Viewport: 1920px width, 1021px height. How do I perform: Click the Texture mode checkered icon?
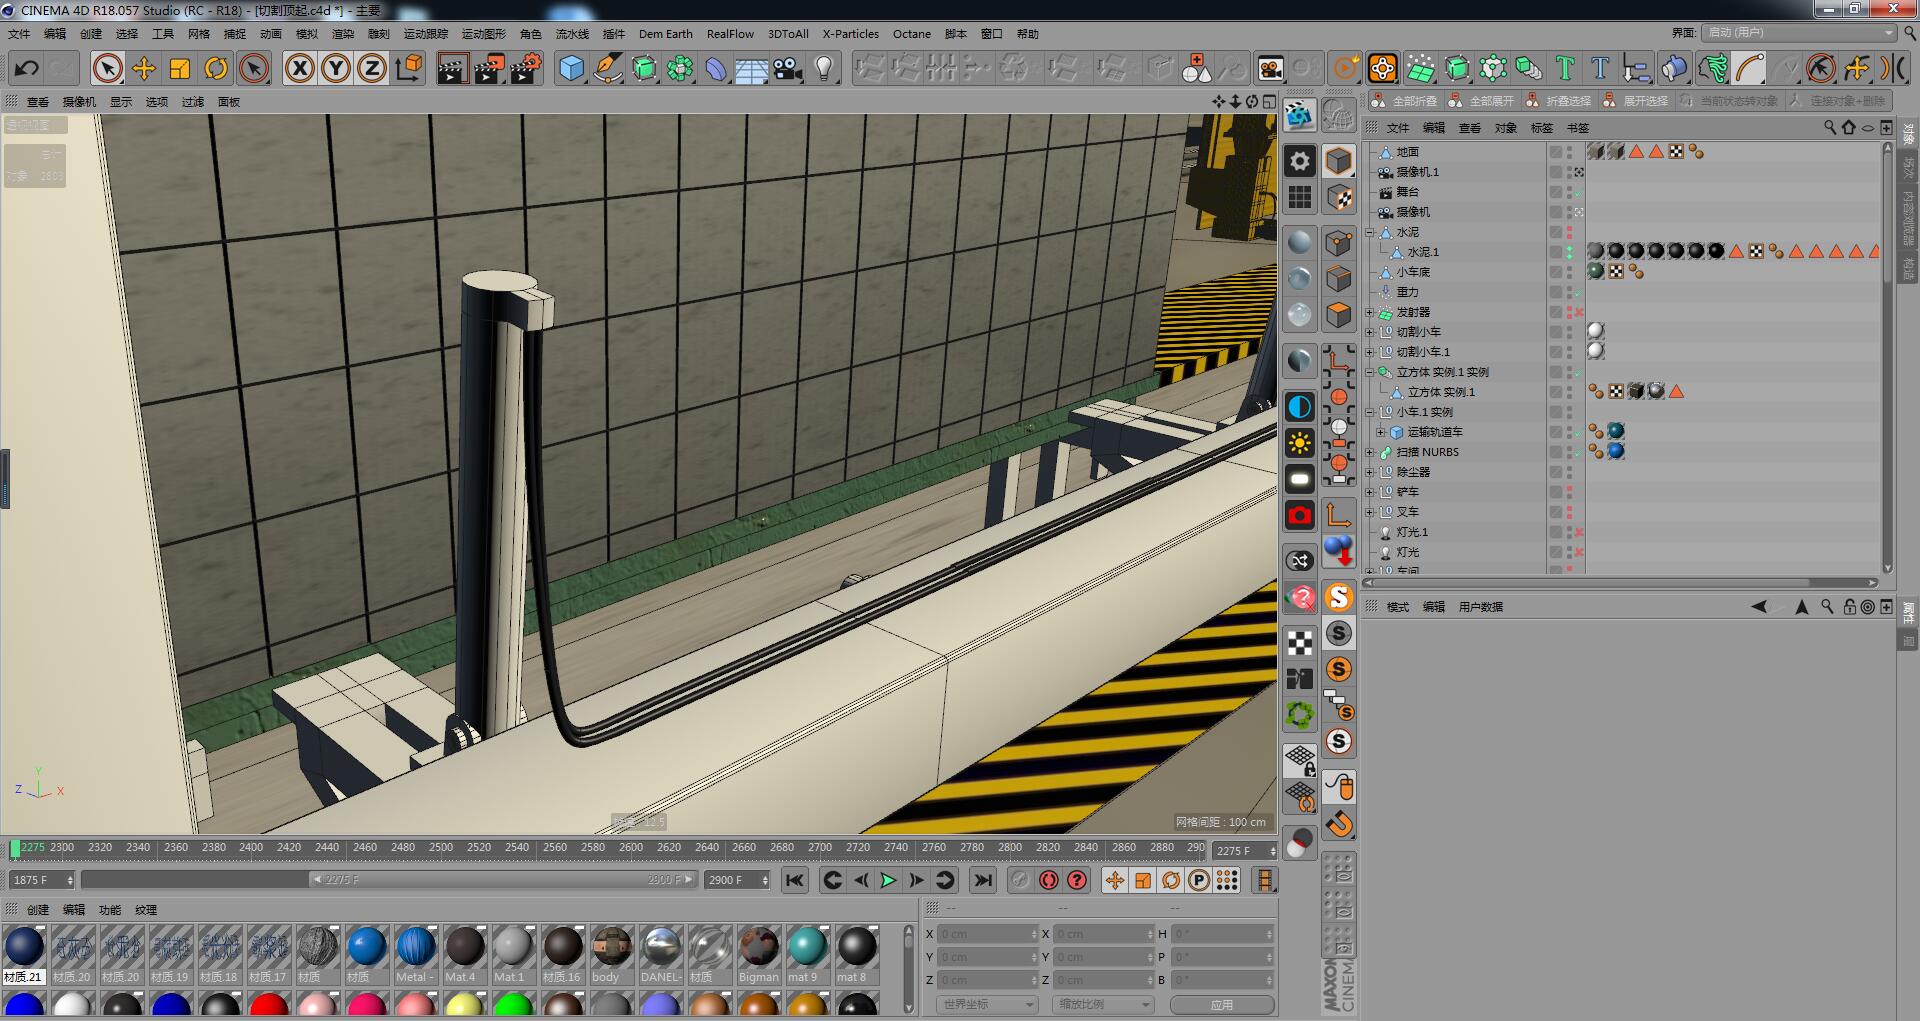[x=1339, y=198]
